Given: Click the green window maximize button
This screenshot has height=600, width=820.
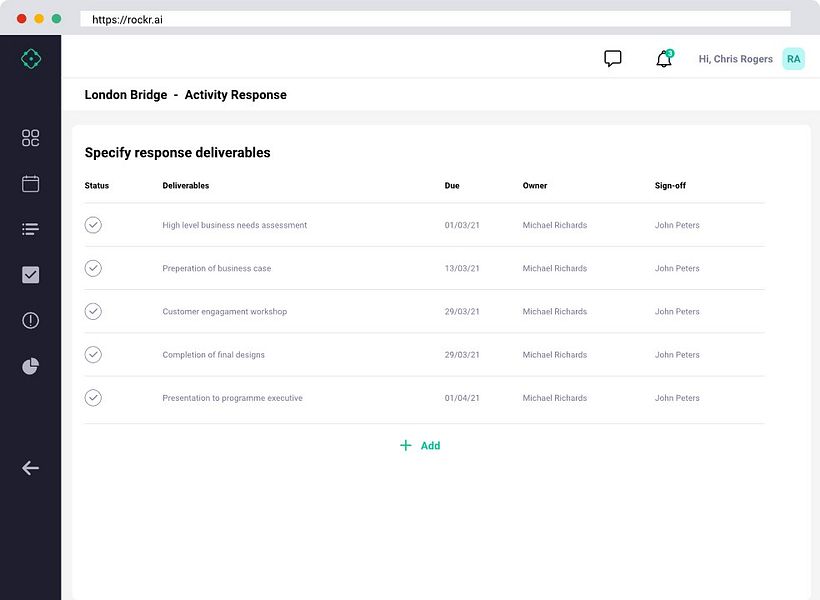Looking at the screenshot, I should pyautogui.click(x=56, y=19).
